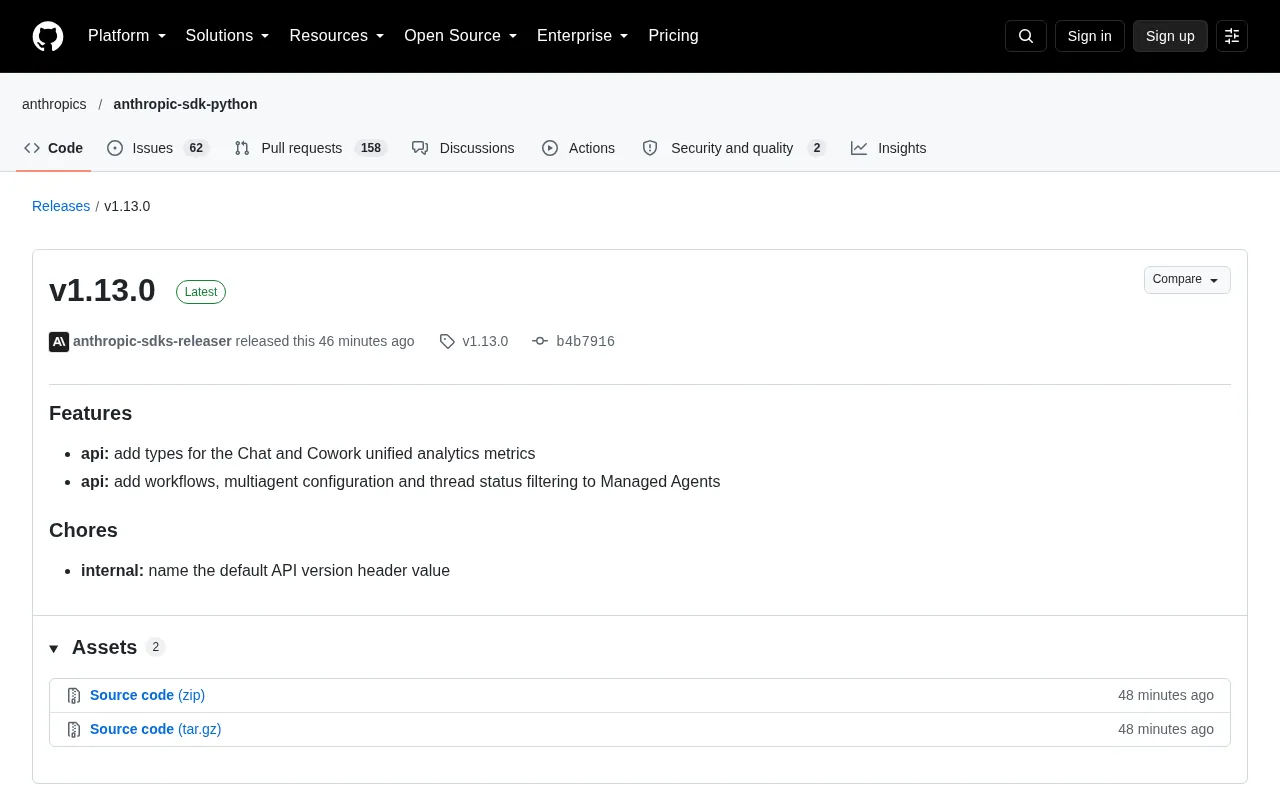The image size is (1280, 800).
Task: Switch to the Issues tab
Action: click(158, 148)
